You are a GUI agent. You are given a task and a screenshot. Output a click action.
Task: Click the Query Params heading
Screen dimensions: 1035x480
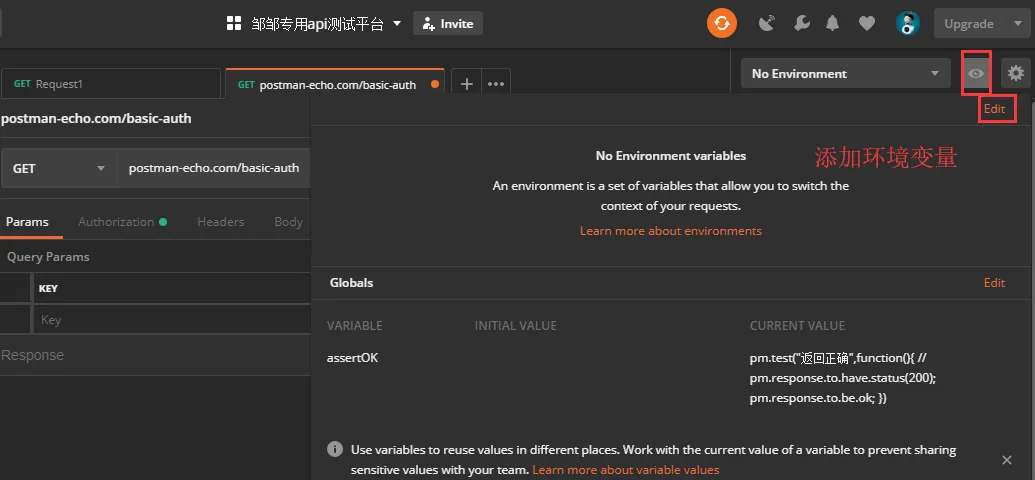pos(48,257)
